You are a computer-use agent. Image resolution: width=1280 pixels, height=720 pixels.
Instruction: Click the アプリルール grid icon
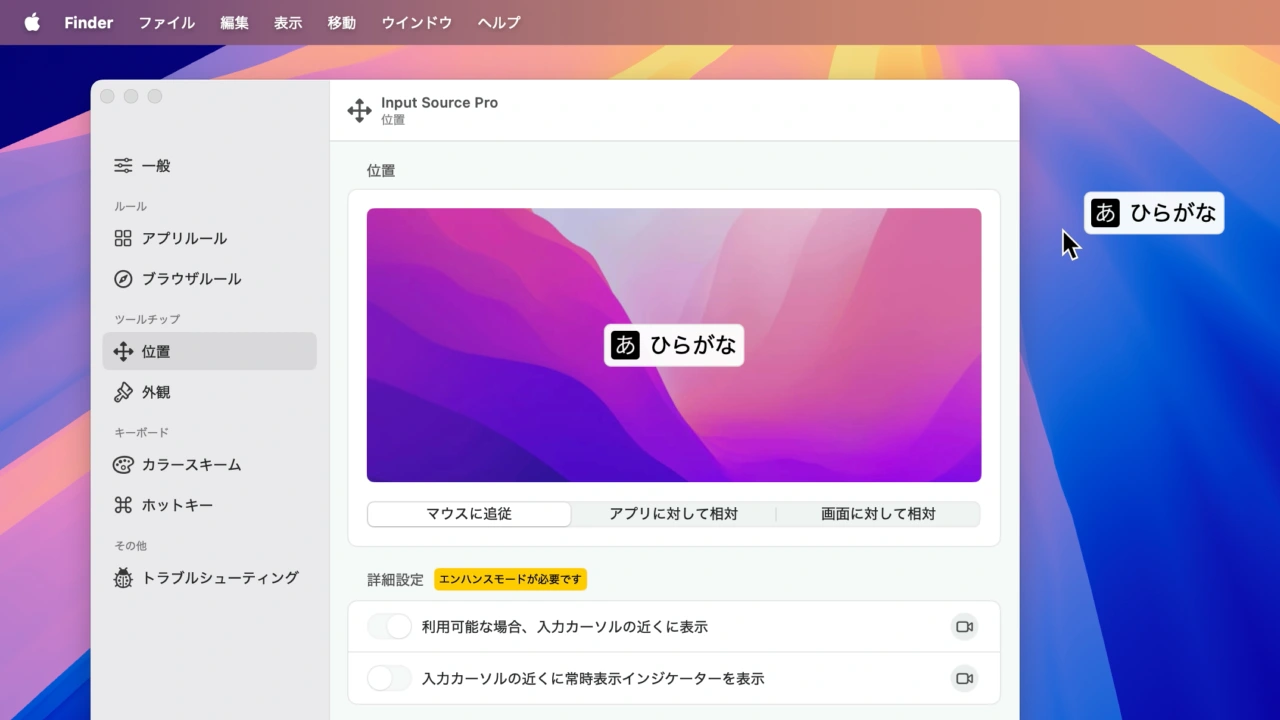[x=123, y=238]
